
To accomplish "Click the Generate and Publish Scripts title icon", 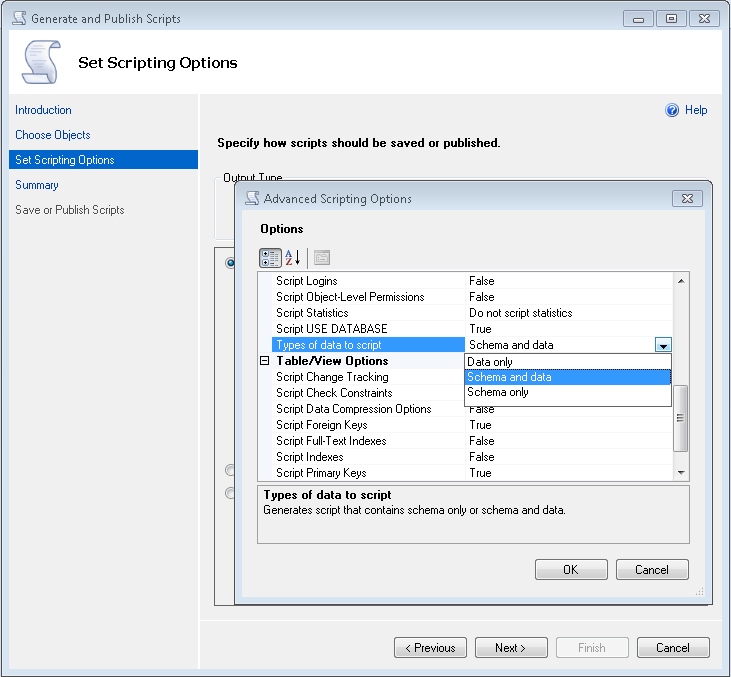I will (x=18, y=18).
